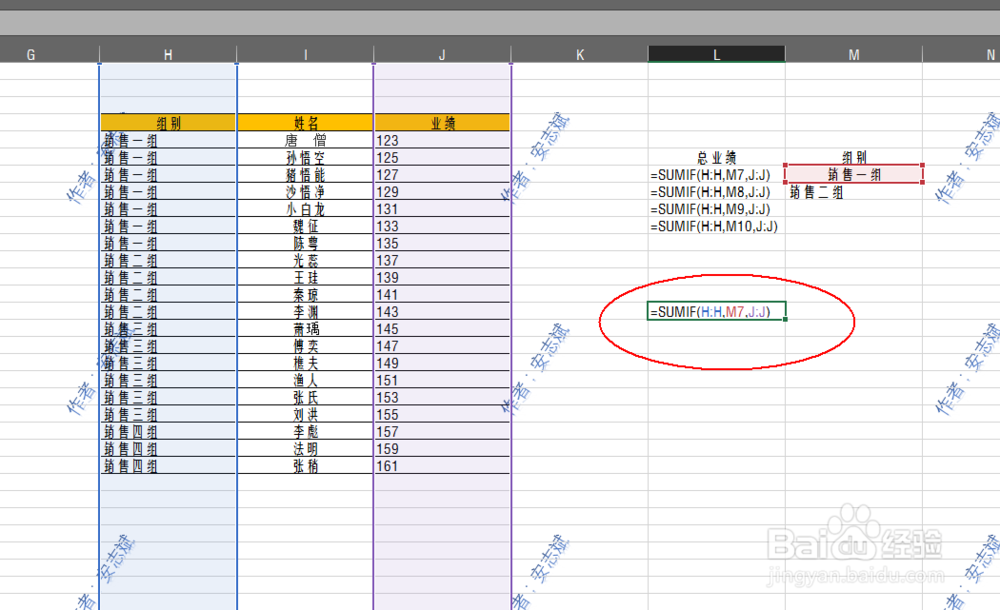Select the cell containing 141
This screenshot has width=1000, height=610.
pos(442,295)
